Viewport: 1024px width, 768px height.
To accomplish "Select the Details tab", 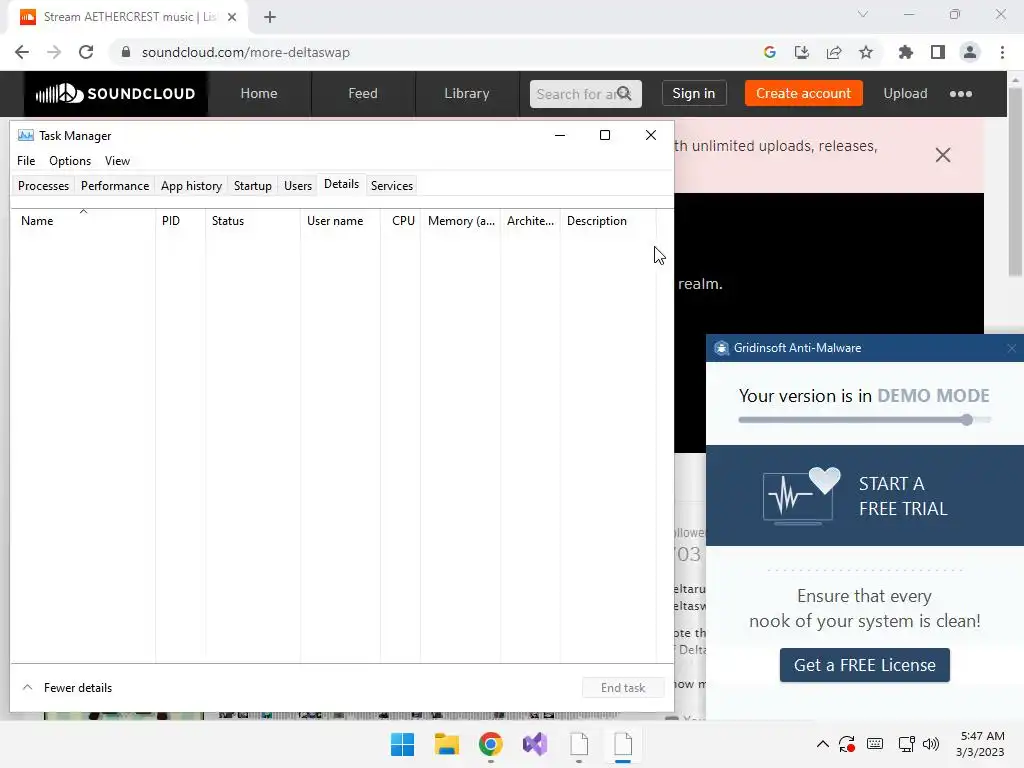I will coord(342,184).
